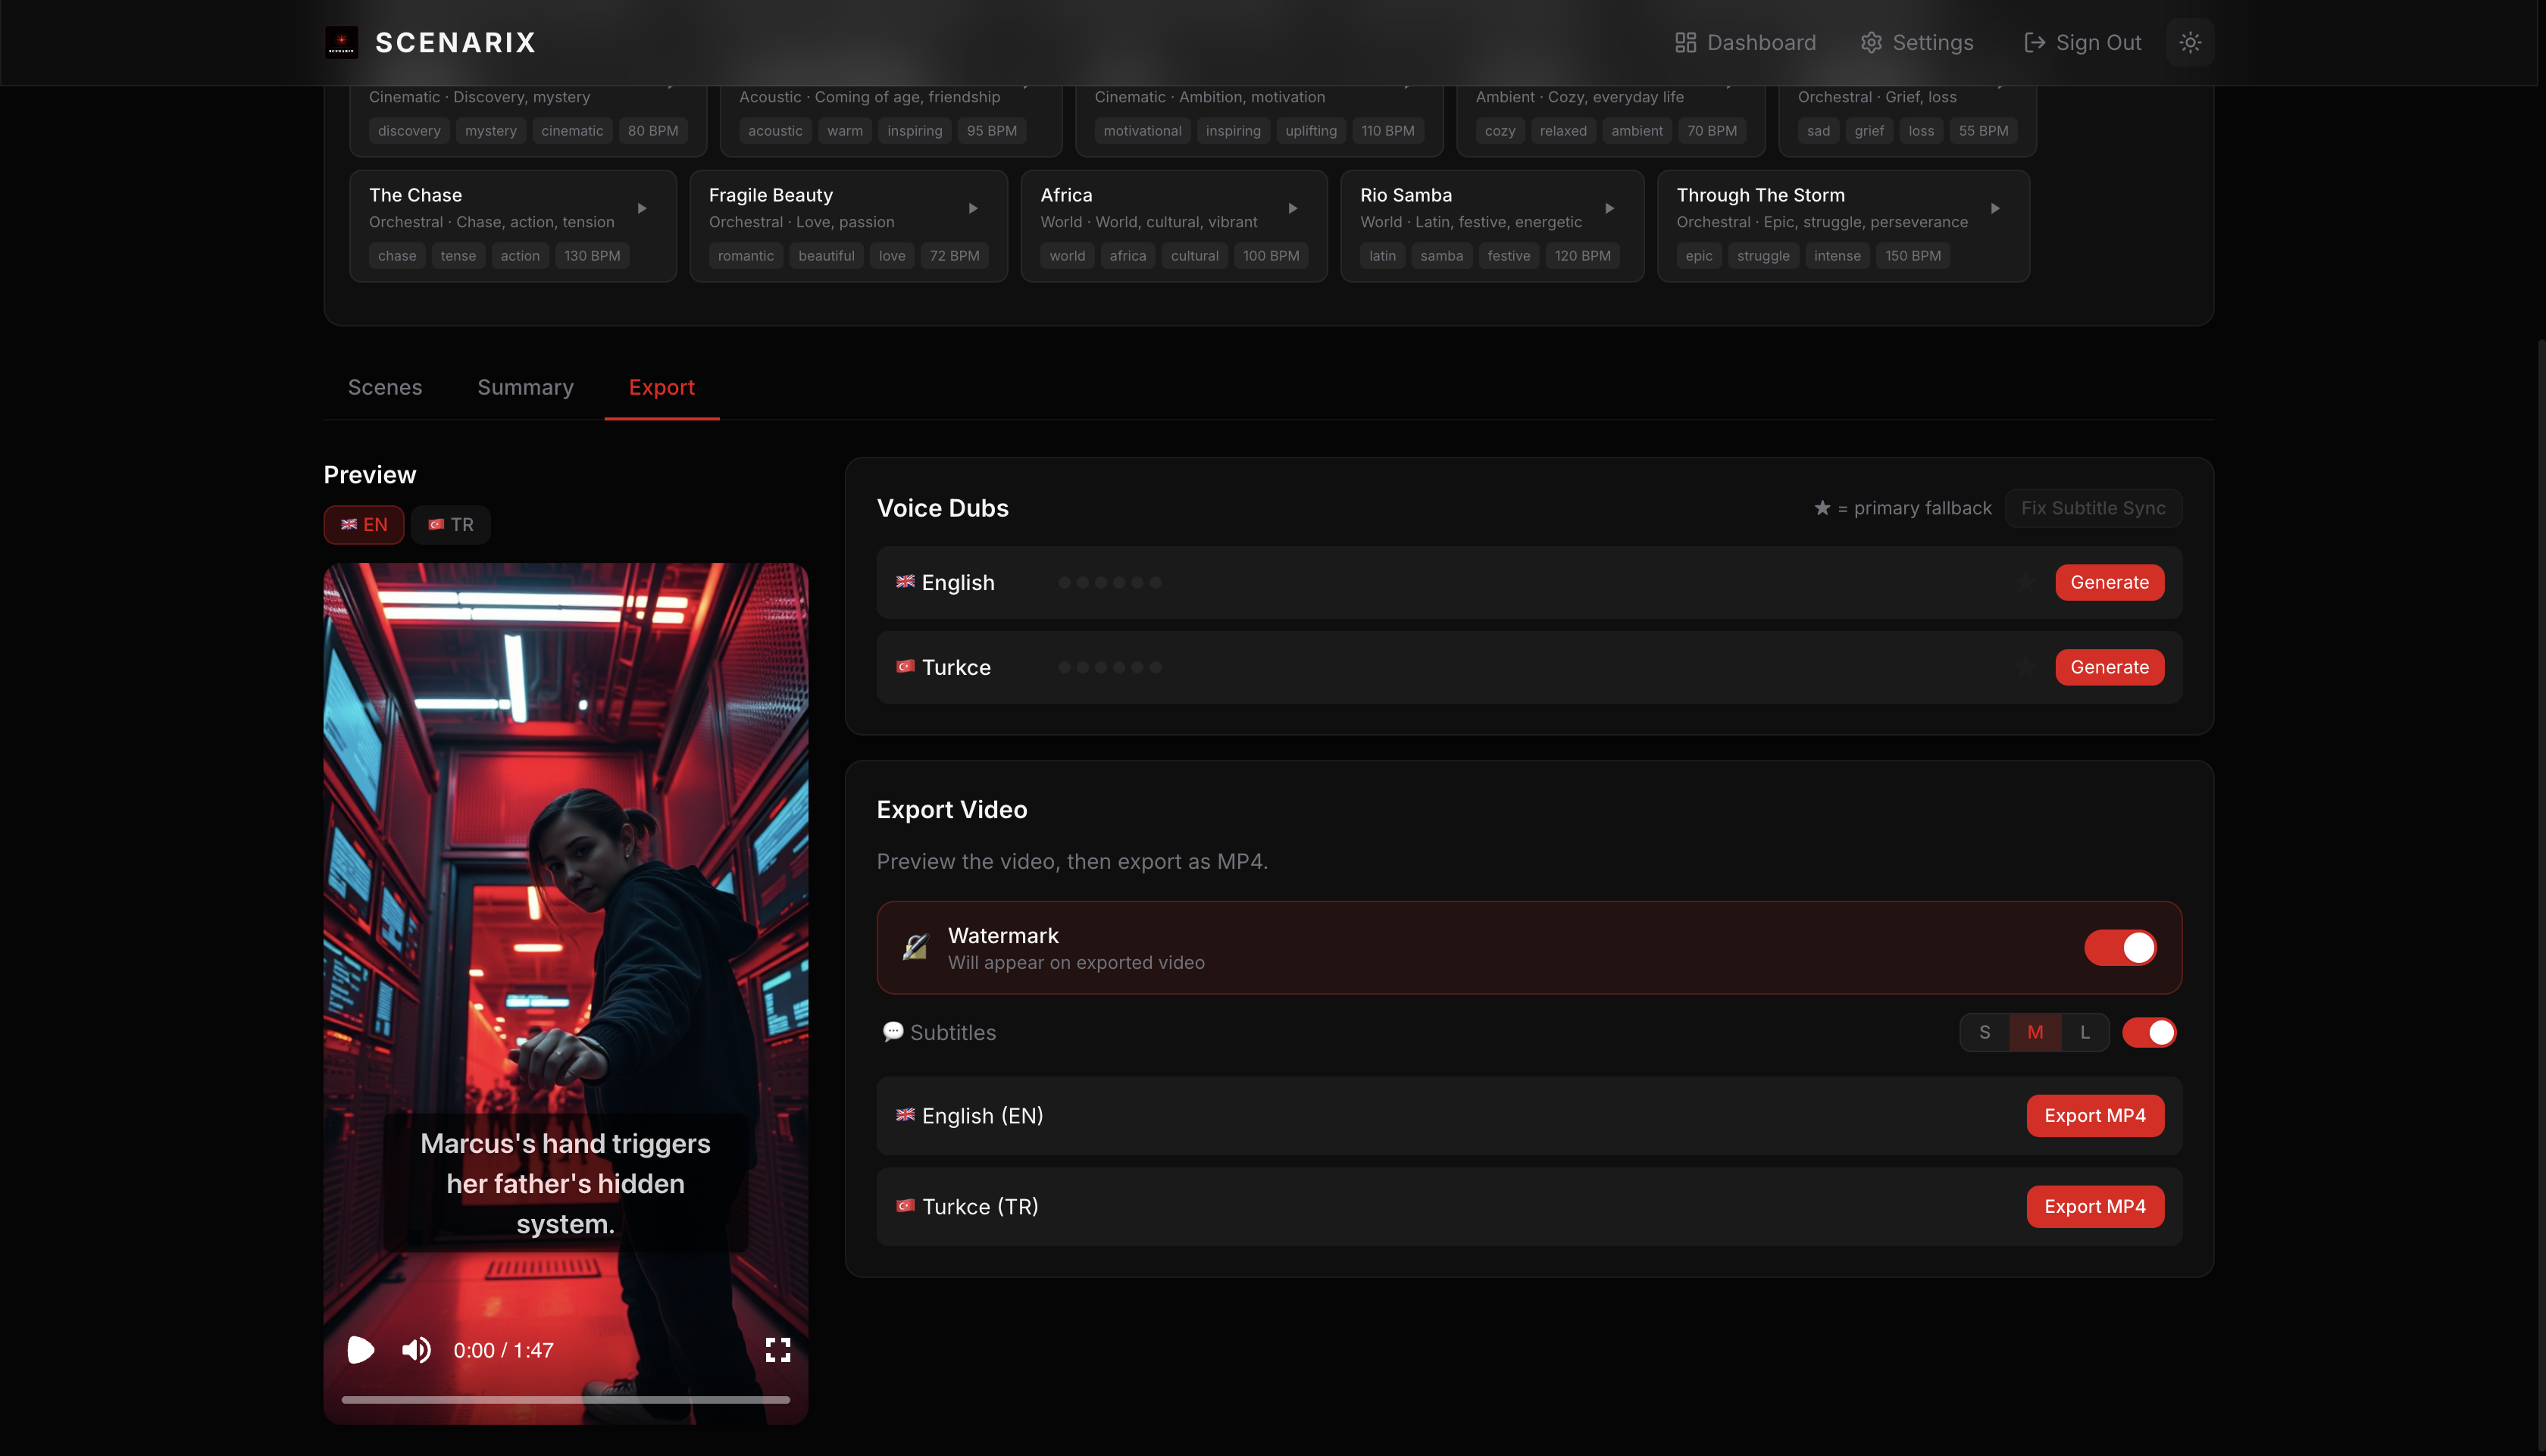Switch preview language to EN
The width and height of the screenshot is (2546, 1456).
364,524
